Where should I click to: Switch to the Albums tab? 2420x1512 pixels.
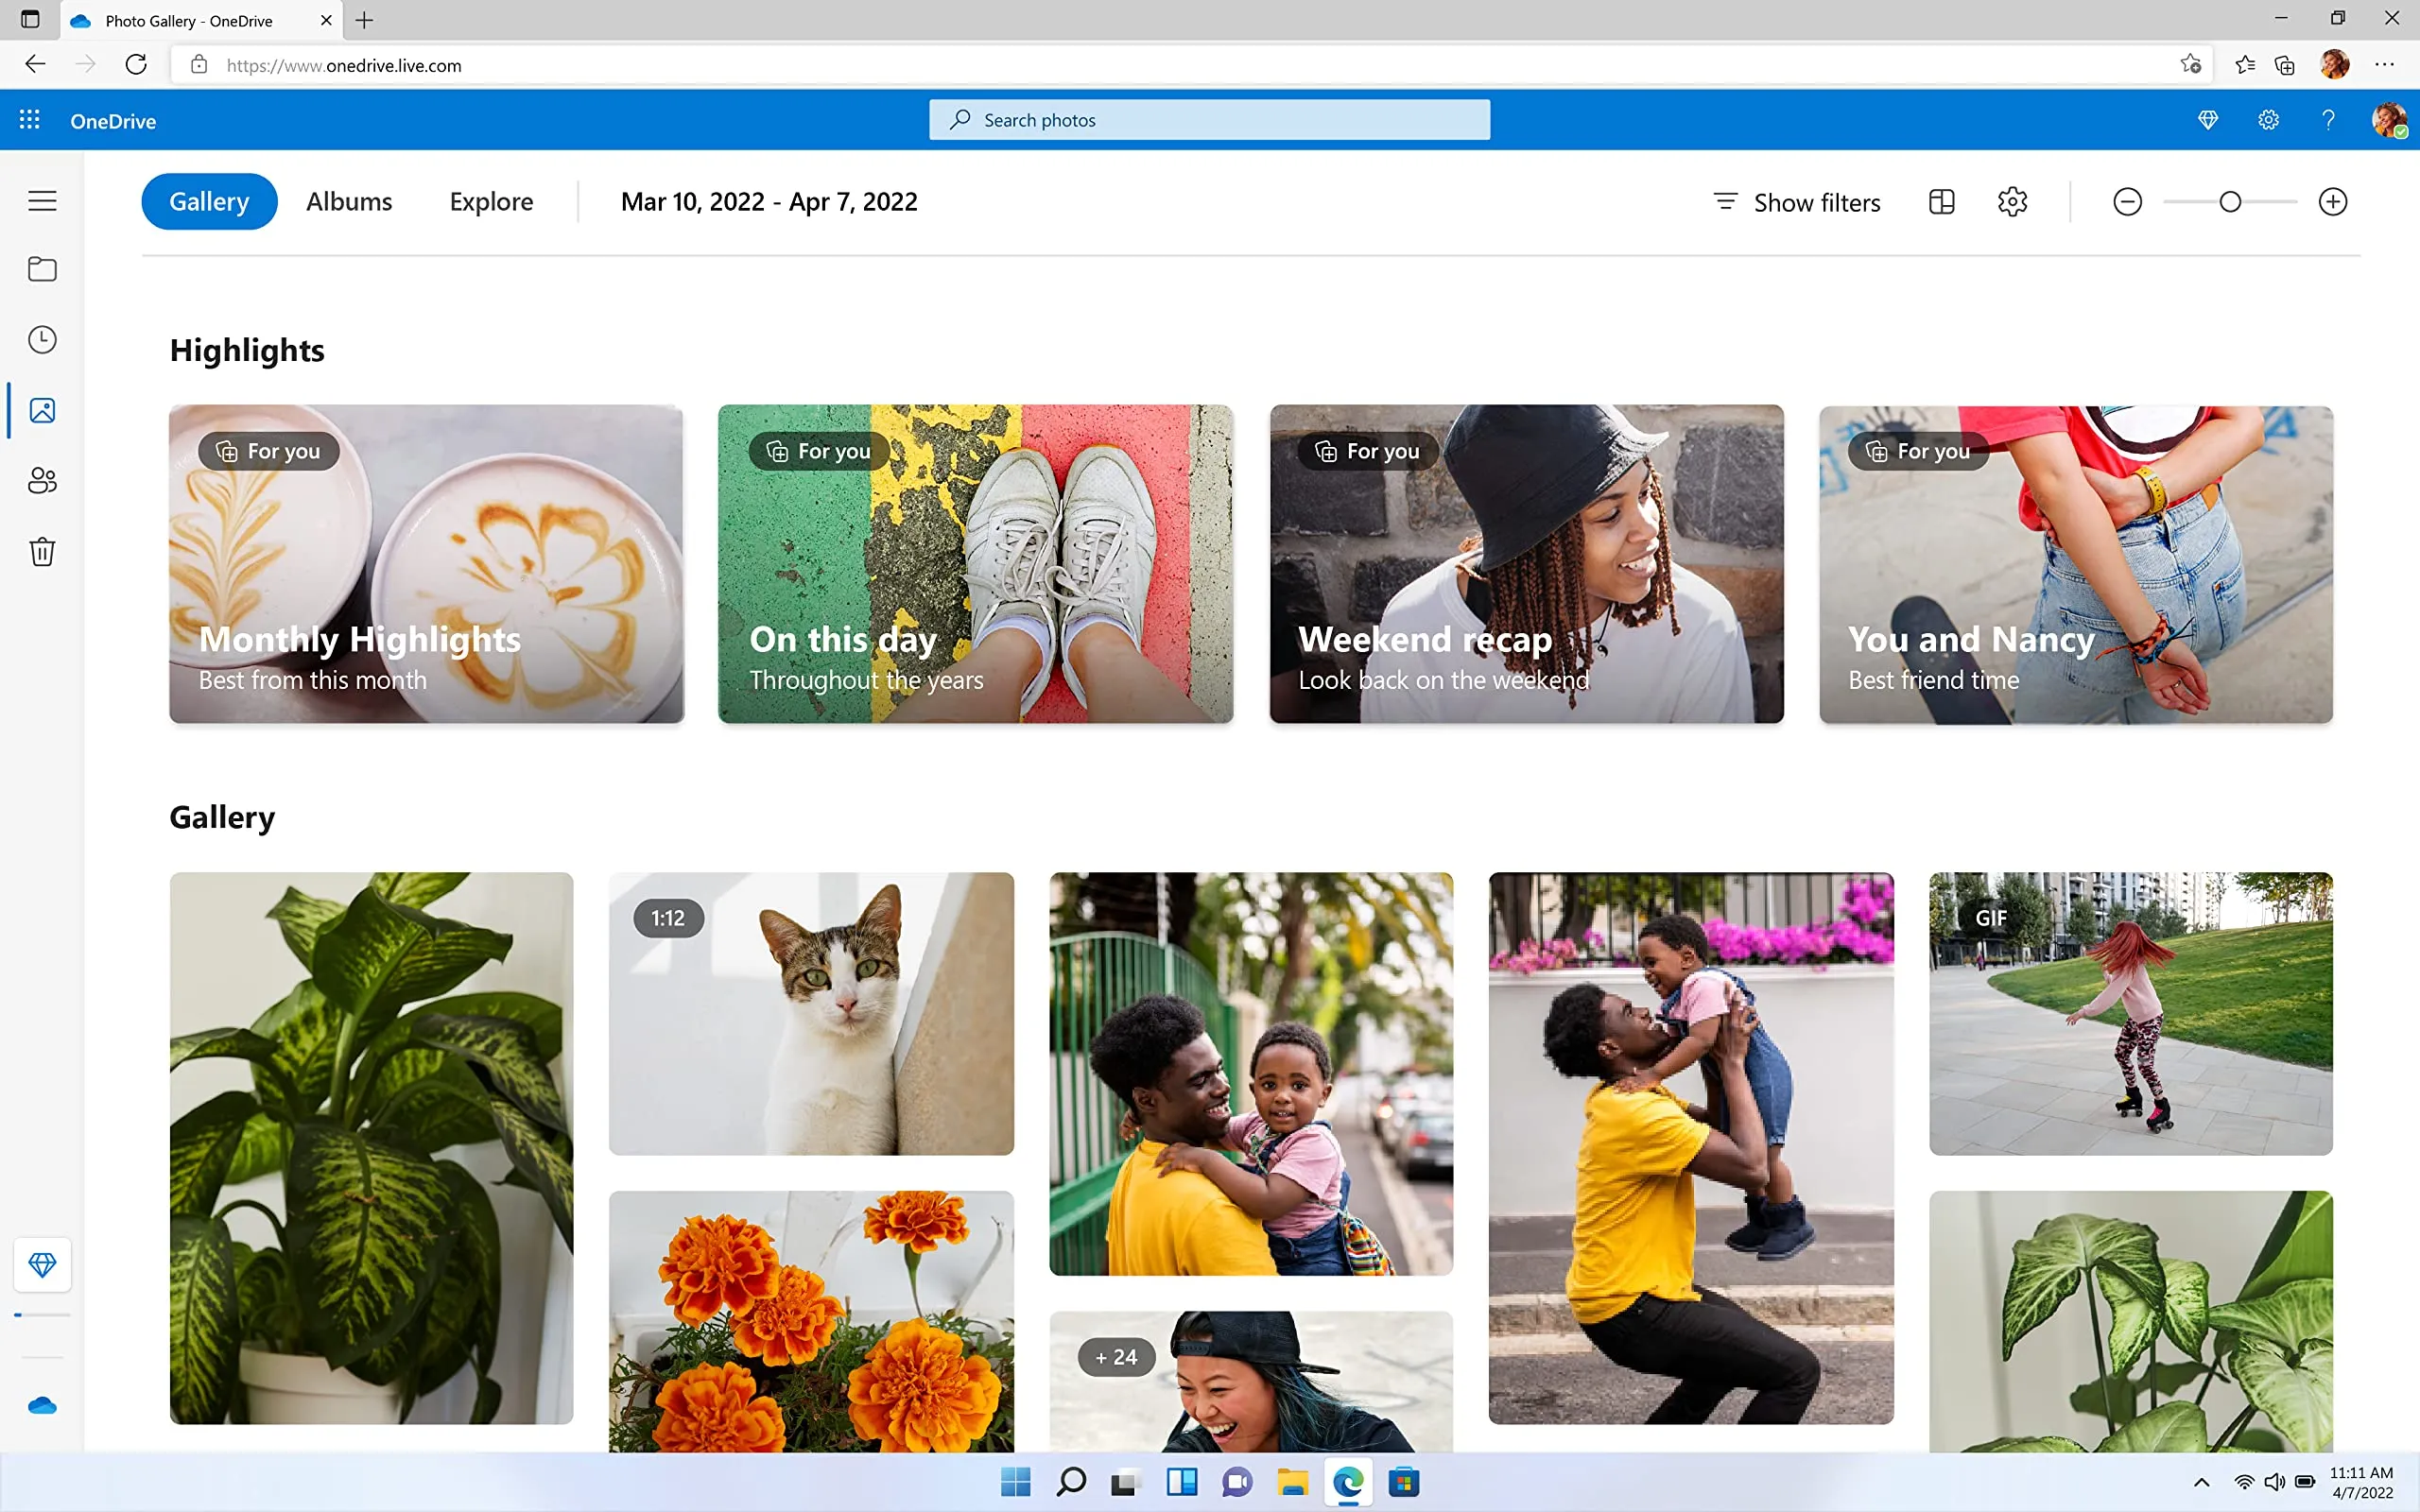point(349,202)
